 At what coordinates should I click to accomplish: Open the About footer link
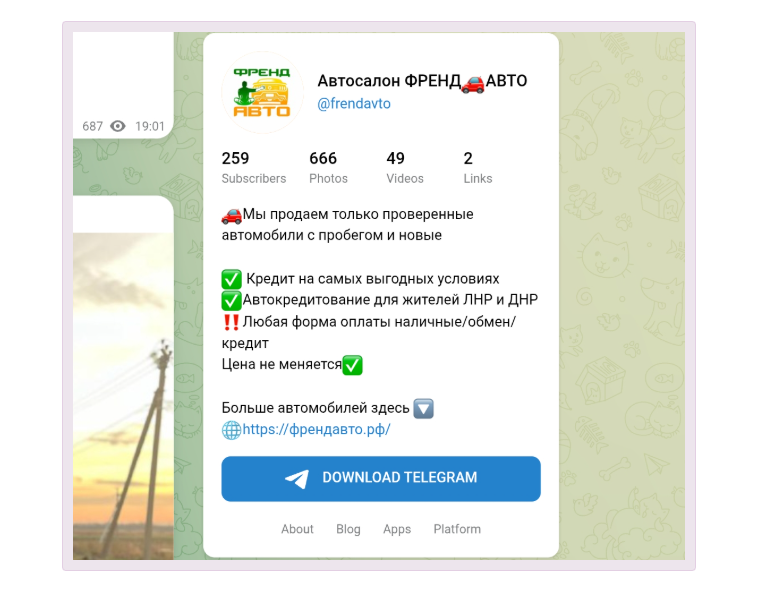tap(297, 529)
